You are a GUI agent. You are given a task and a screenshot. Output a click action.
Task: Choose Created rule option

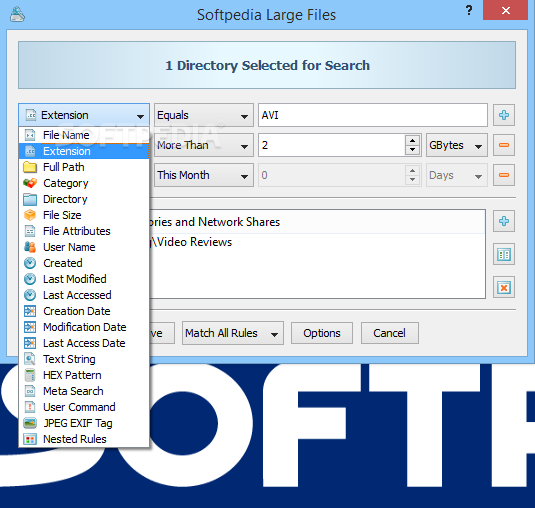tap(84, 263)
